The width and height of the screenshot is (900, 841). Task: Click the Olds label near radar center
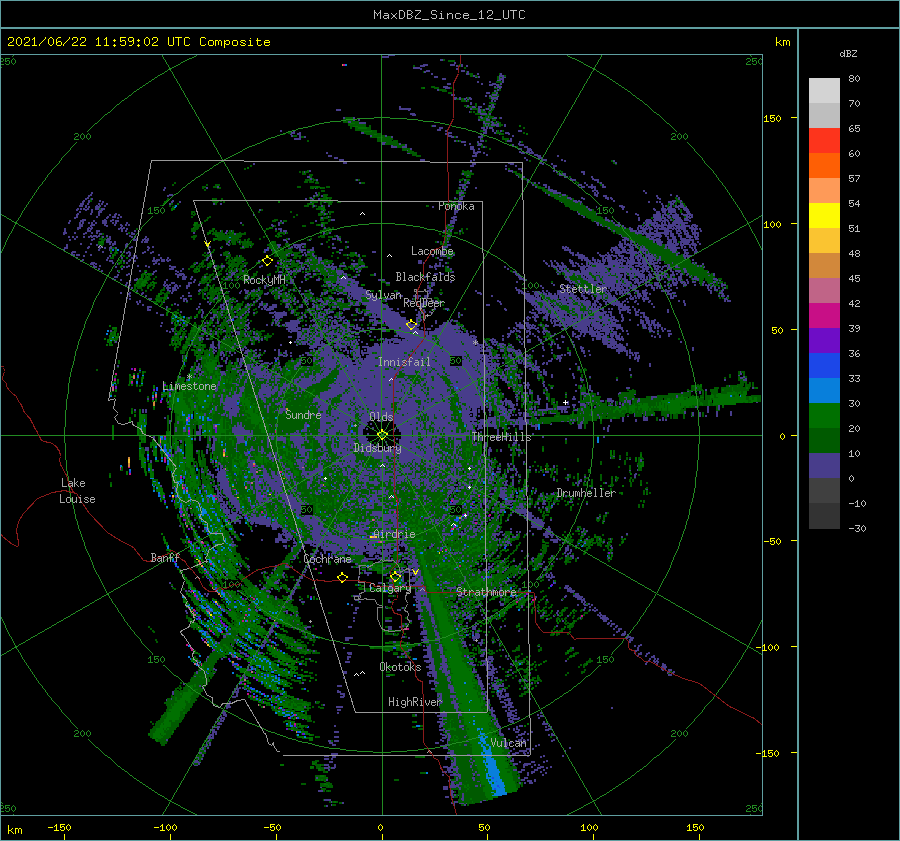point(381,417)
